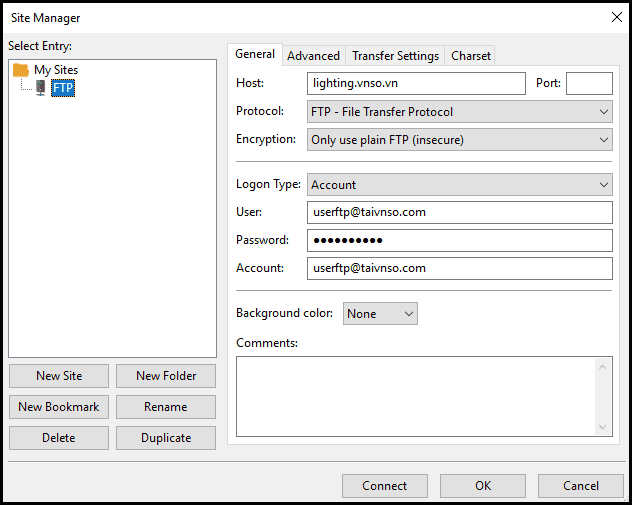632x505 pixels.
Task: Select the FTP site entry
Action: click(x=63, y=88)
